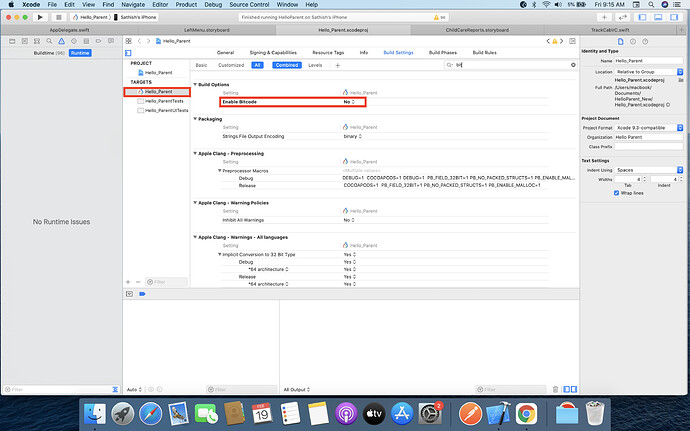Toggle the Navigator panel visibility
690x431 pixels.
coord(642,17)
